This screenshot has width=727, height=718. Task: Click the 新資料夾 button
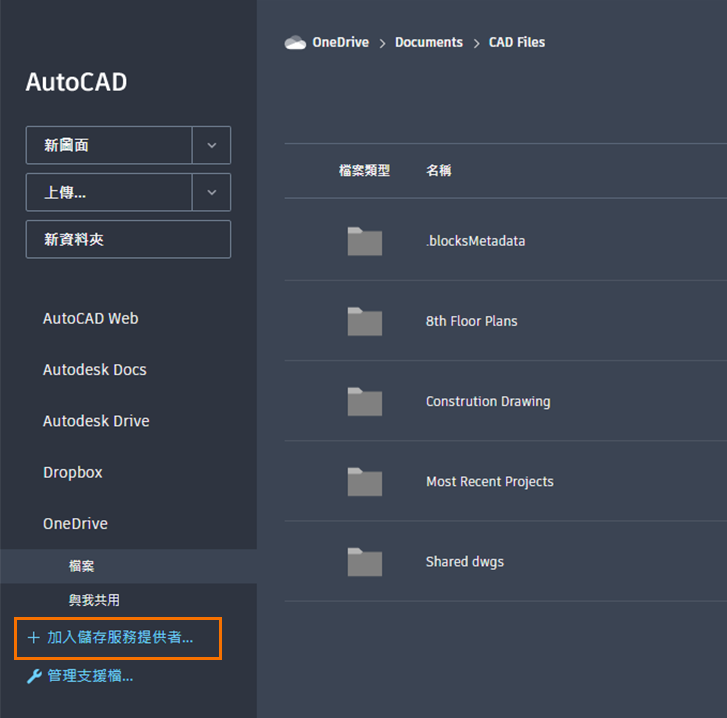point(128,240)
